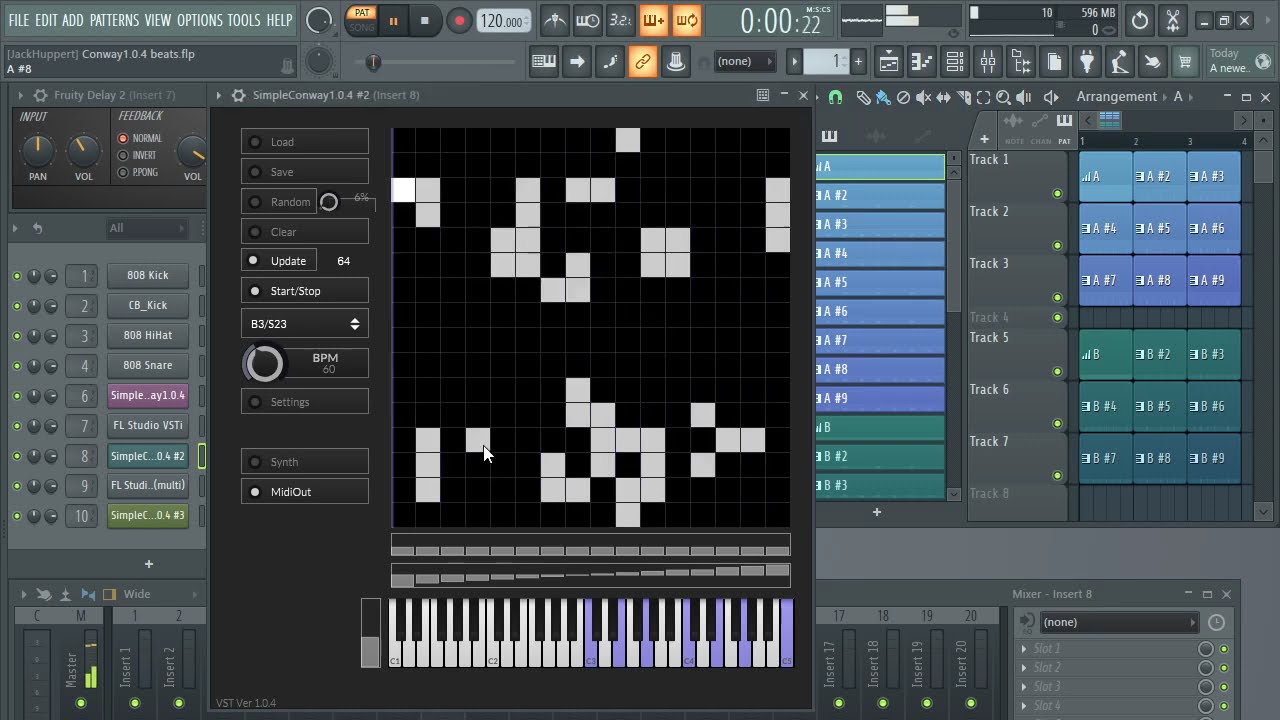The width and height of the screenshot is (1280, 720).
Task: Open SimpleConway plugin gear options
Action: point(238,95)
